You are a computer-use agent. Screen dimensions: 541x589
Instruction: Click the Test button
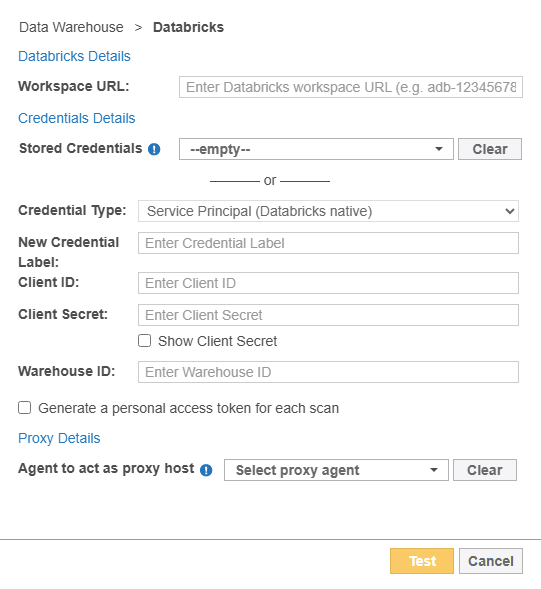[422, 561]
